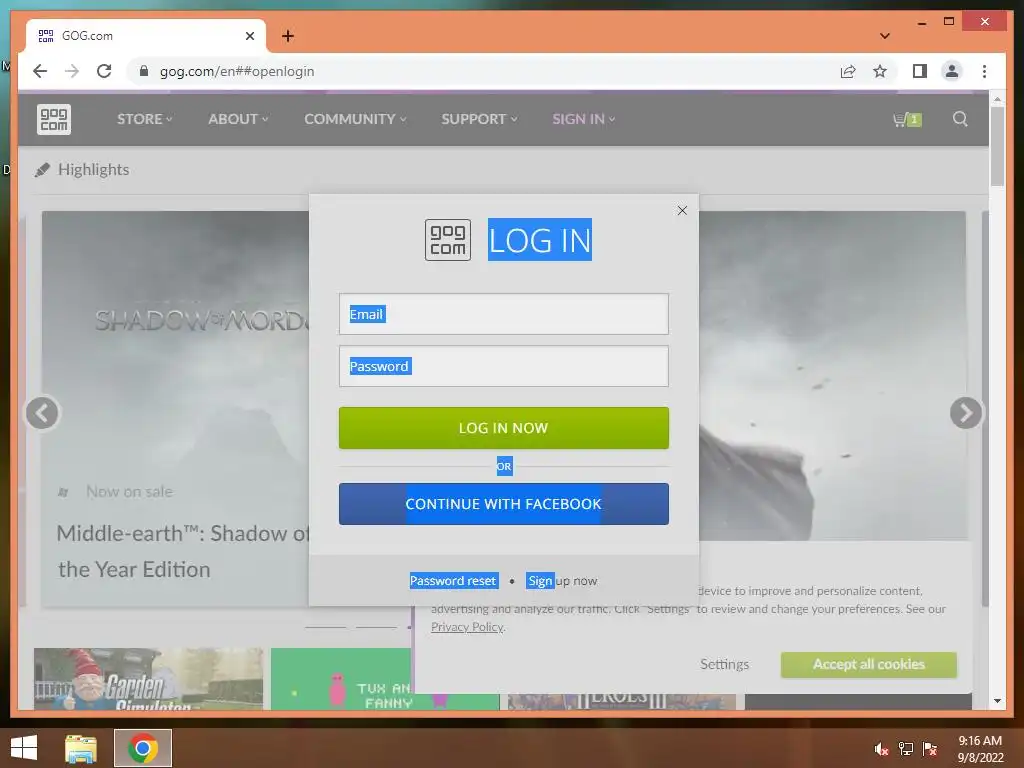Expand the ABOUT menu

238,119
